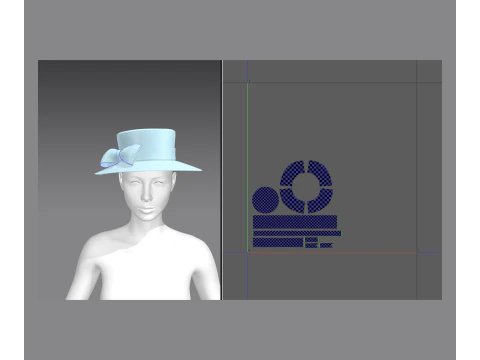Select the lower-left brim arc pattern piece
Image resolution: width=480 pixels, height=360 pixels.
[291, 201]
